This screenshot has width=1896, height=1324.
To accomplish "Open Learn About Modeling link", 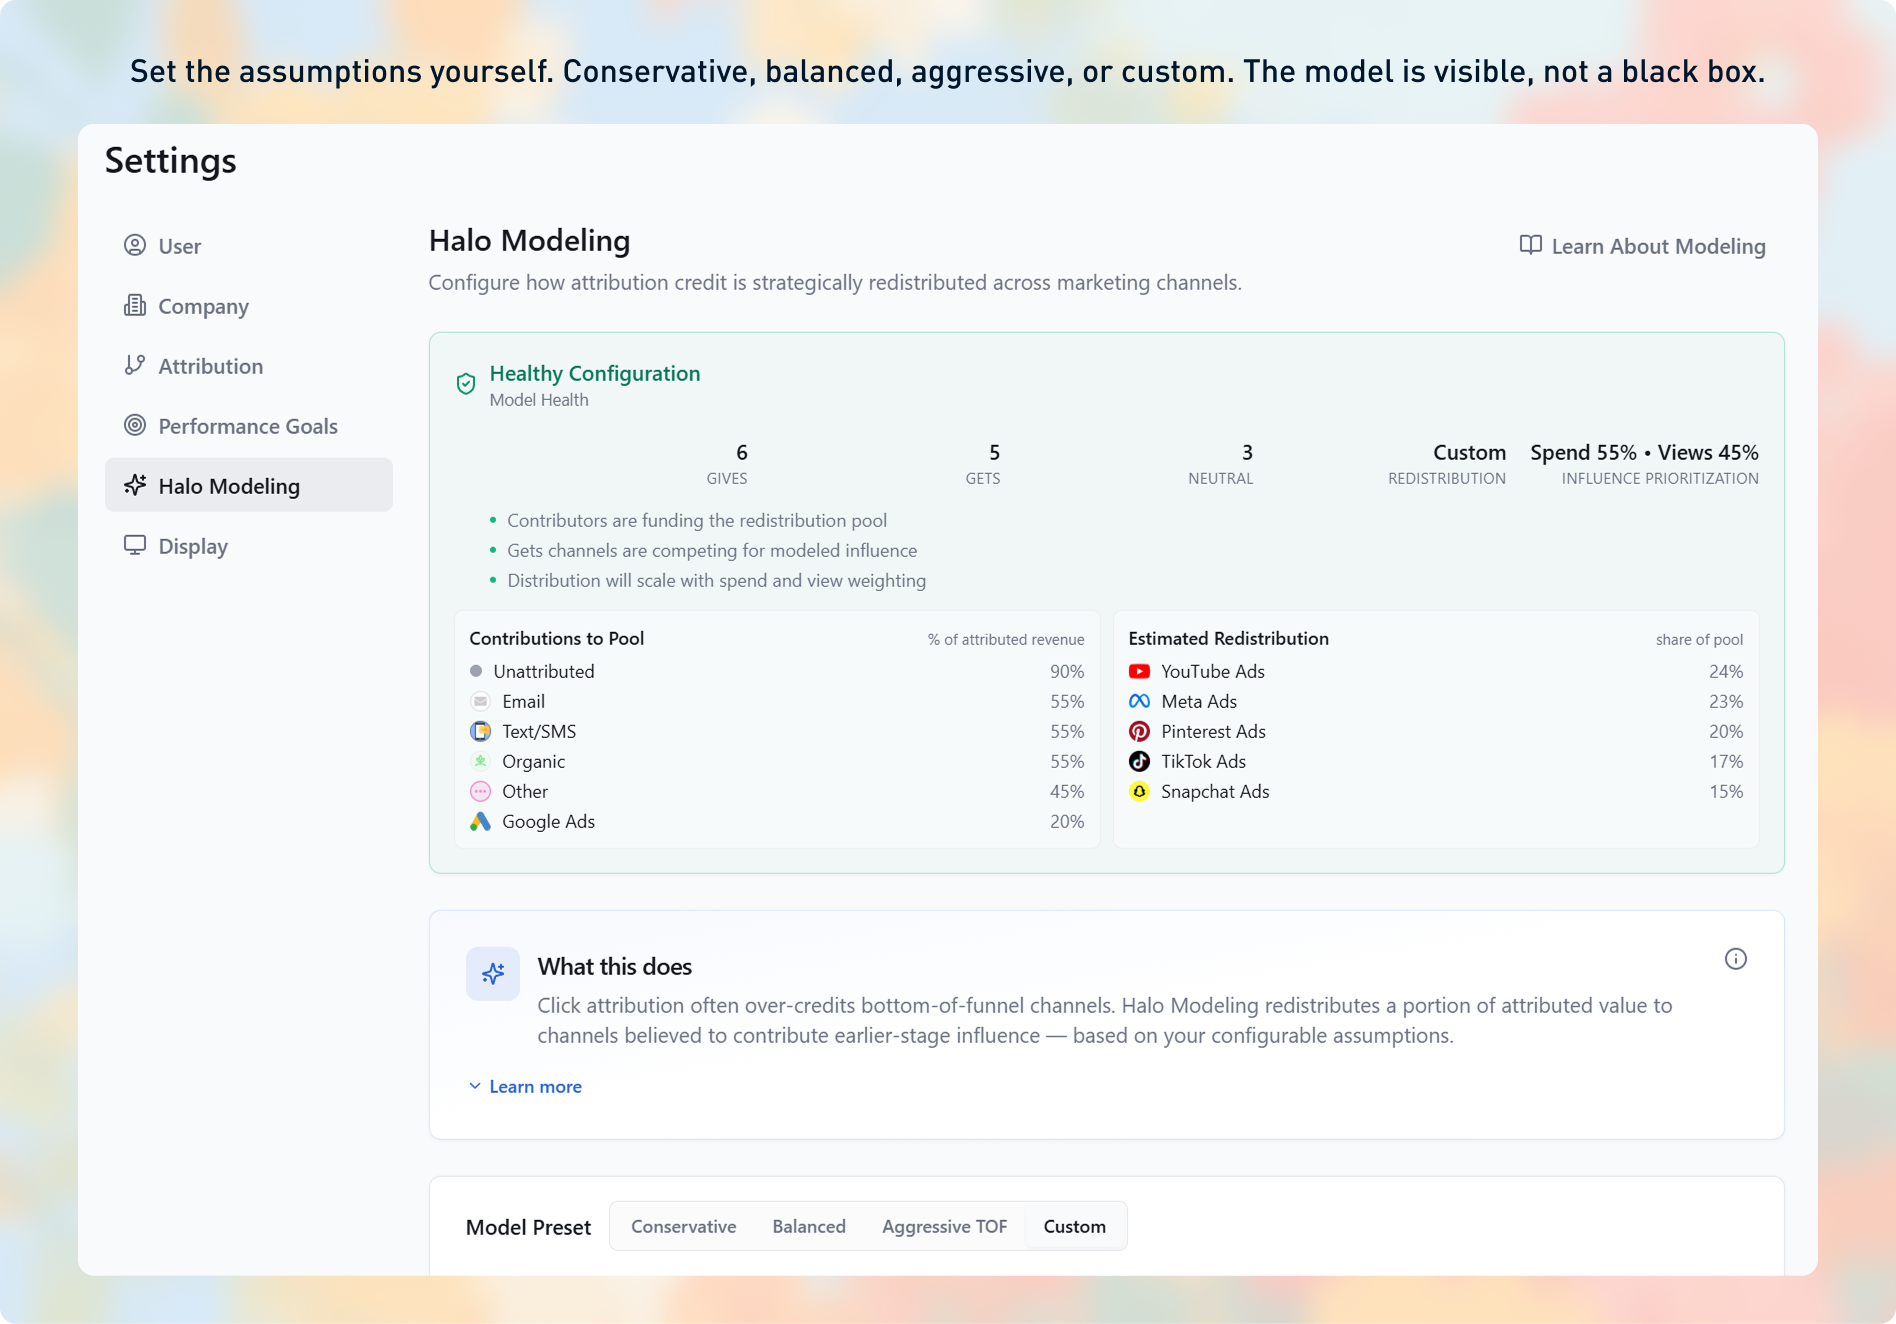I will click(1642, 246).
